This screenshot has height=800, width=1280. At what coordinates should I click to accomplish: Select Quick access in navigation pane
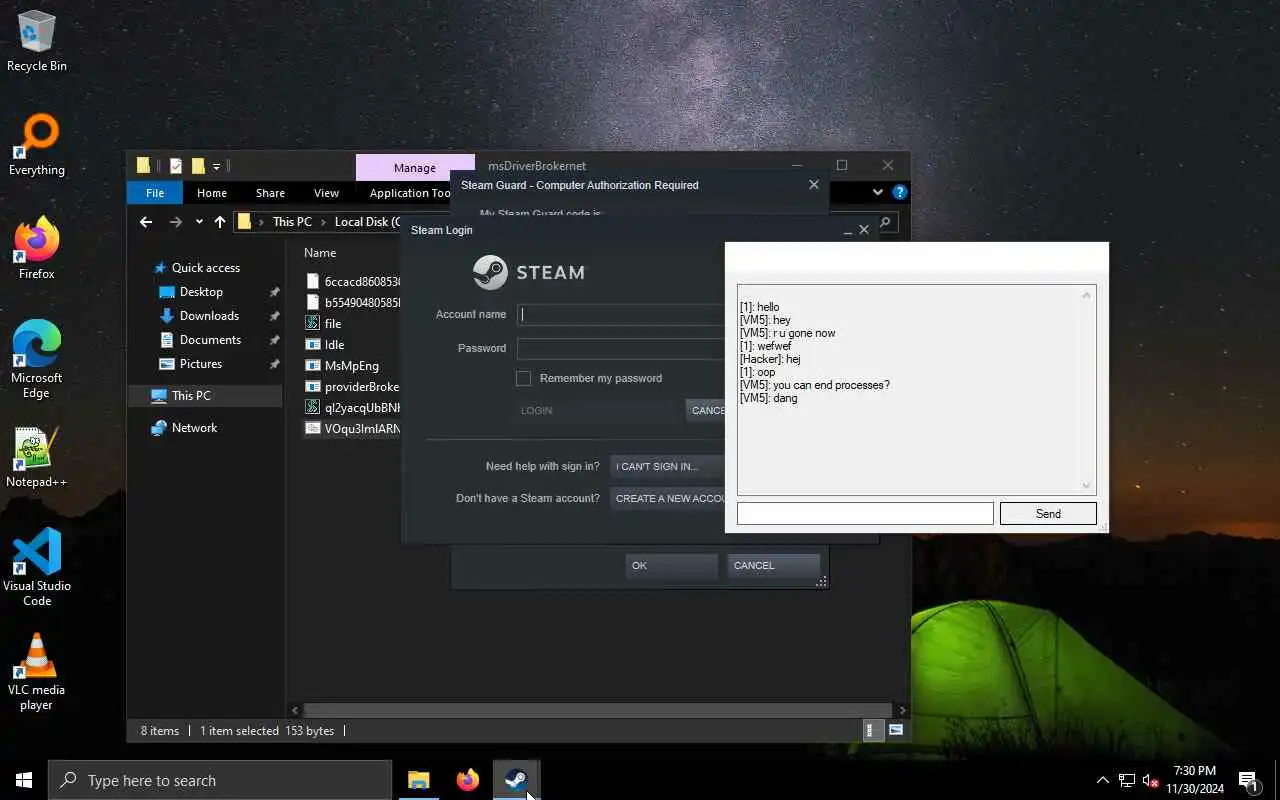[x=206, y=268]
